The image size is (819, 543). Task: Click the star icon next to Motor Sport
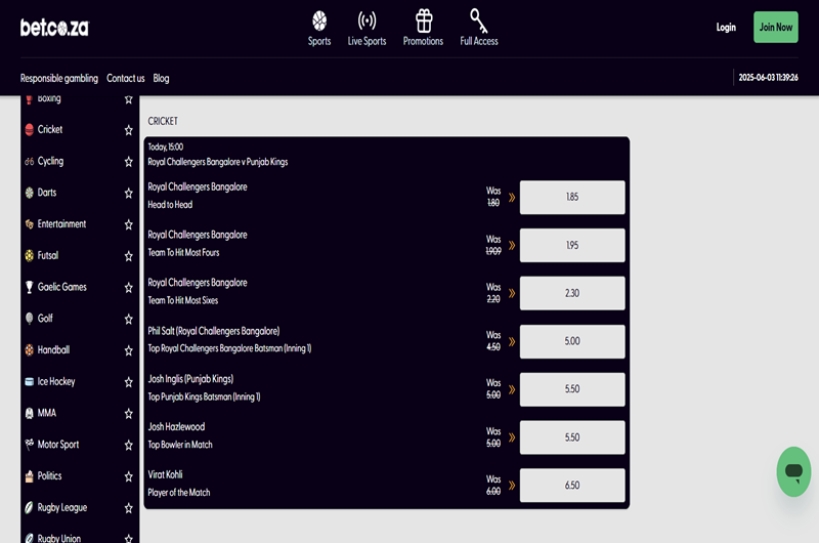pos(128,445)
